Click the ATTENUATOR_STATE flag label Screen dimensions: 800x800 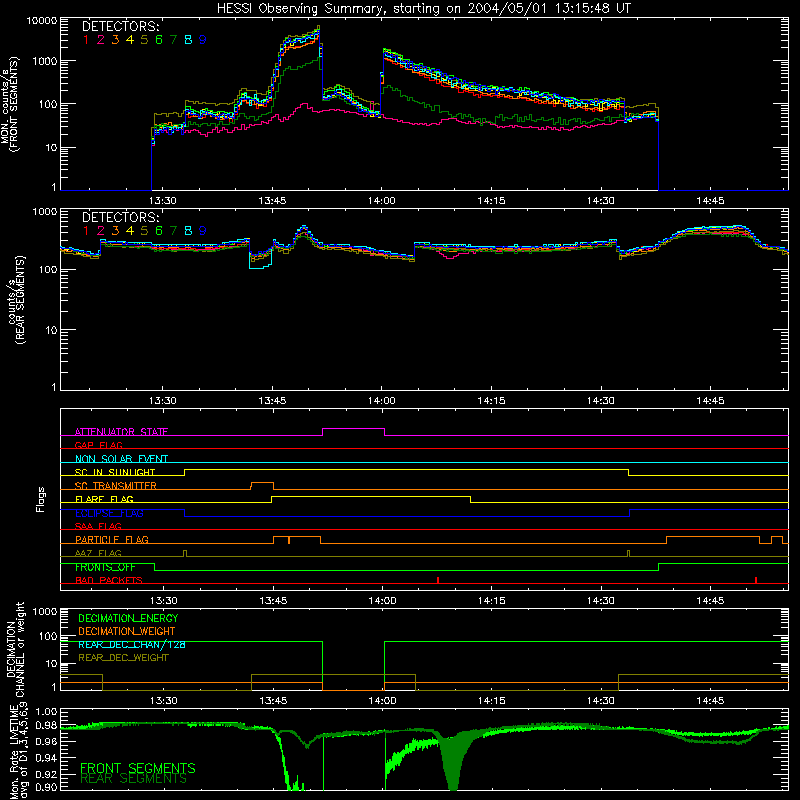click(x=121, y=432)
